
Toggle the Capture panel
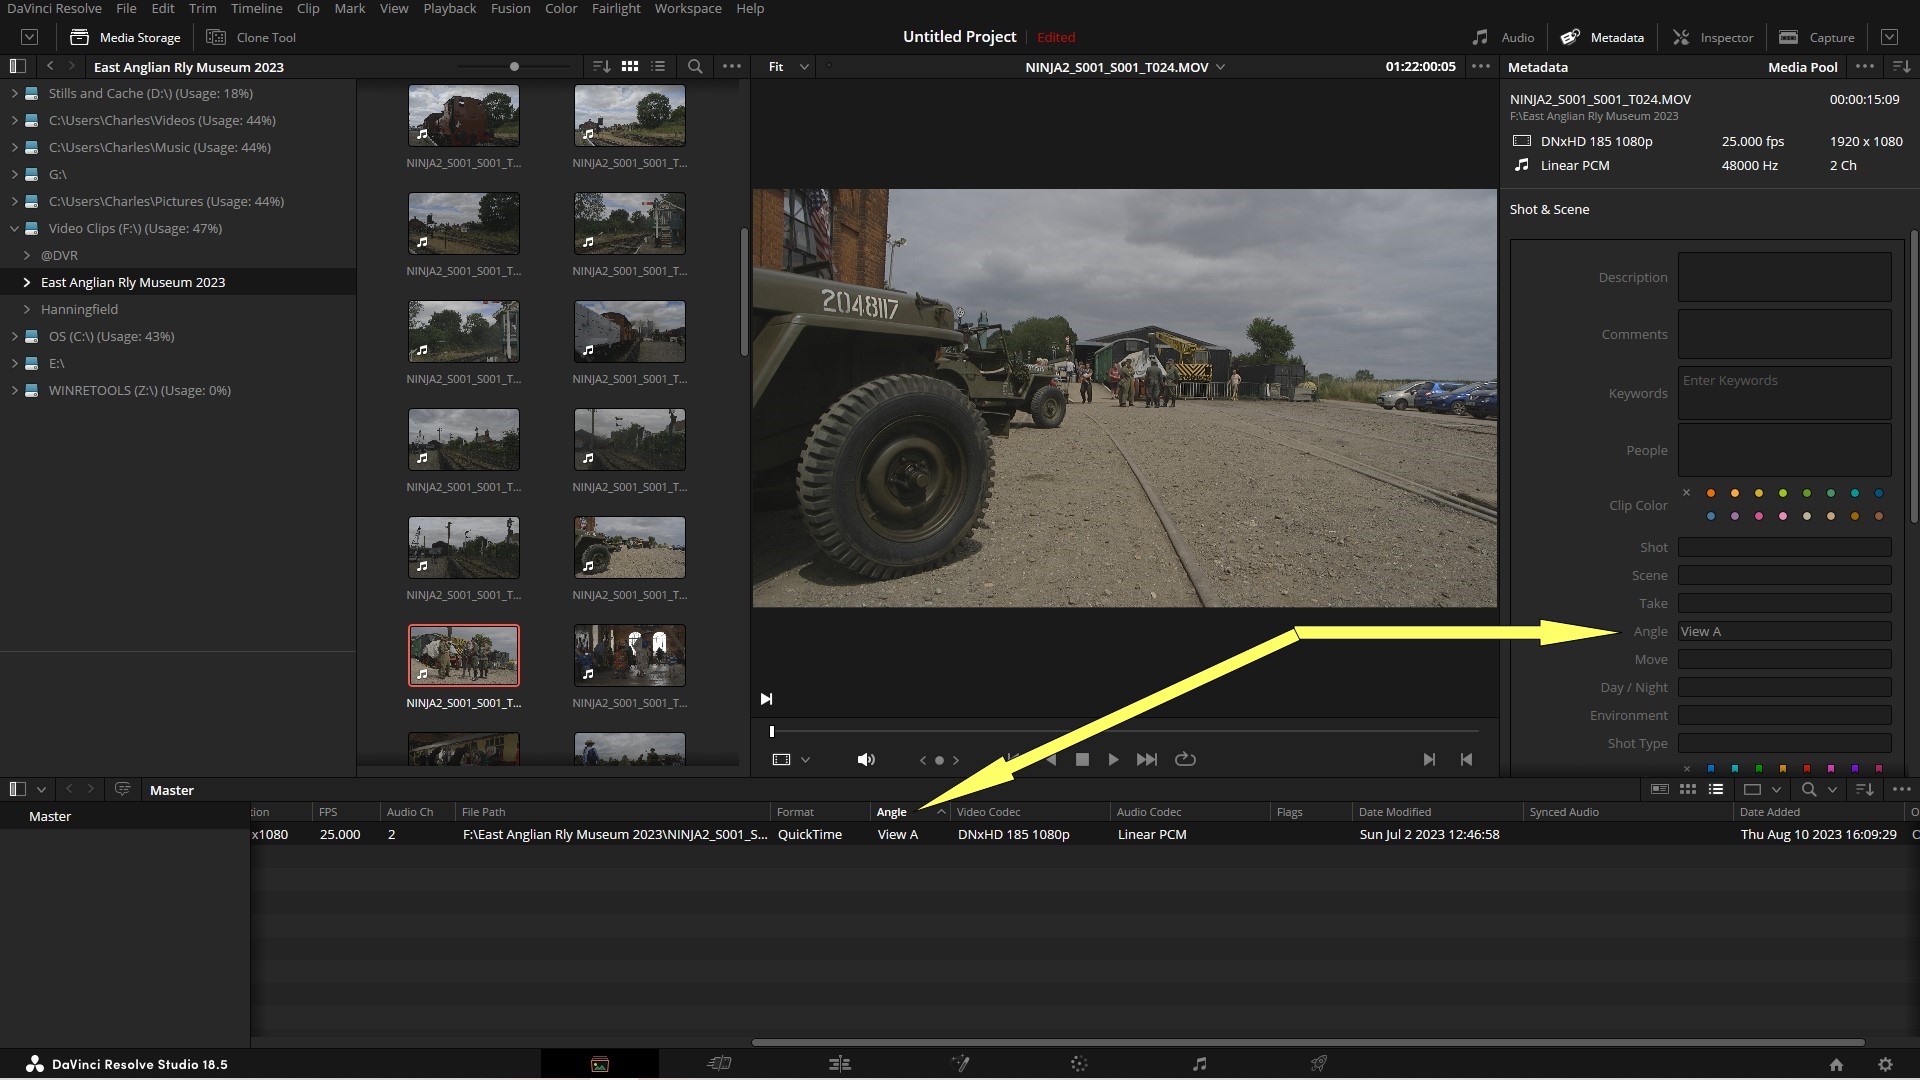click(x=1817, y=37)
